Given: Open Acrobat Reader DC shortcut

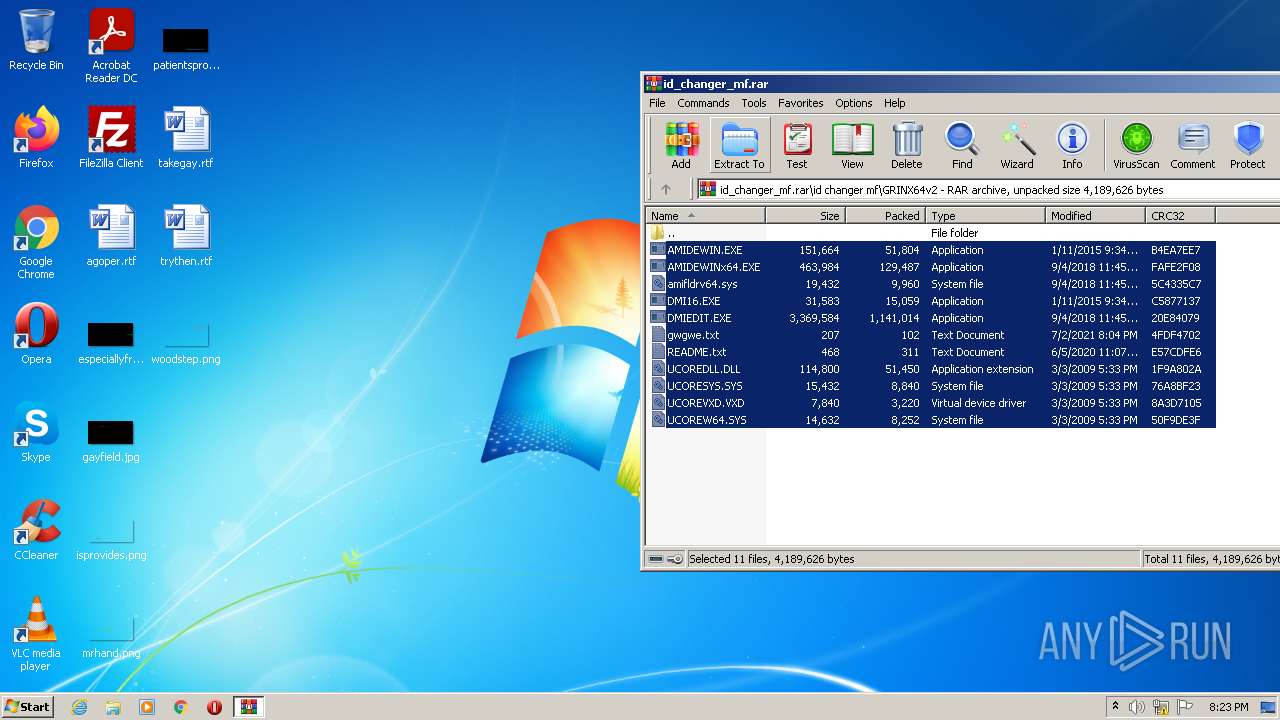Looking at the screenshot, I should coord(111,46).
